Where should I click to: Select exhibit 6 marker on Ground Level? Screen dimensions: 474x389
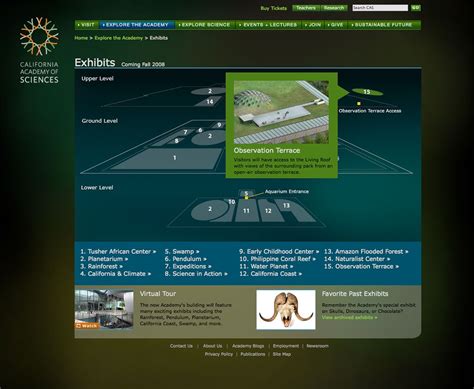pos(200,130)
